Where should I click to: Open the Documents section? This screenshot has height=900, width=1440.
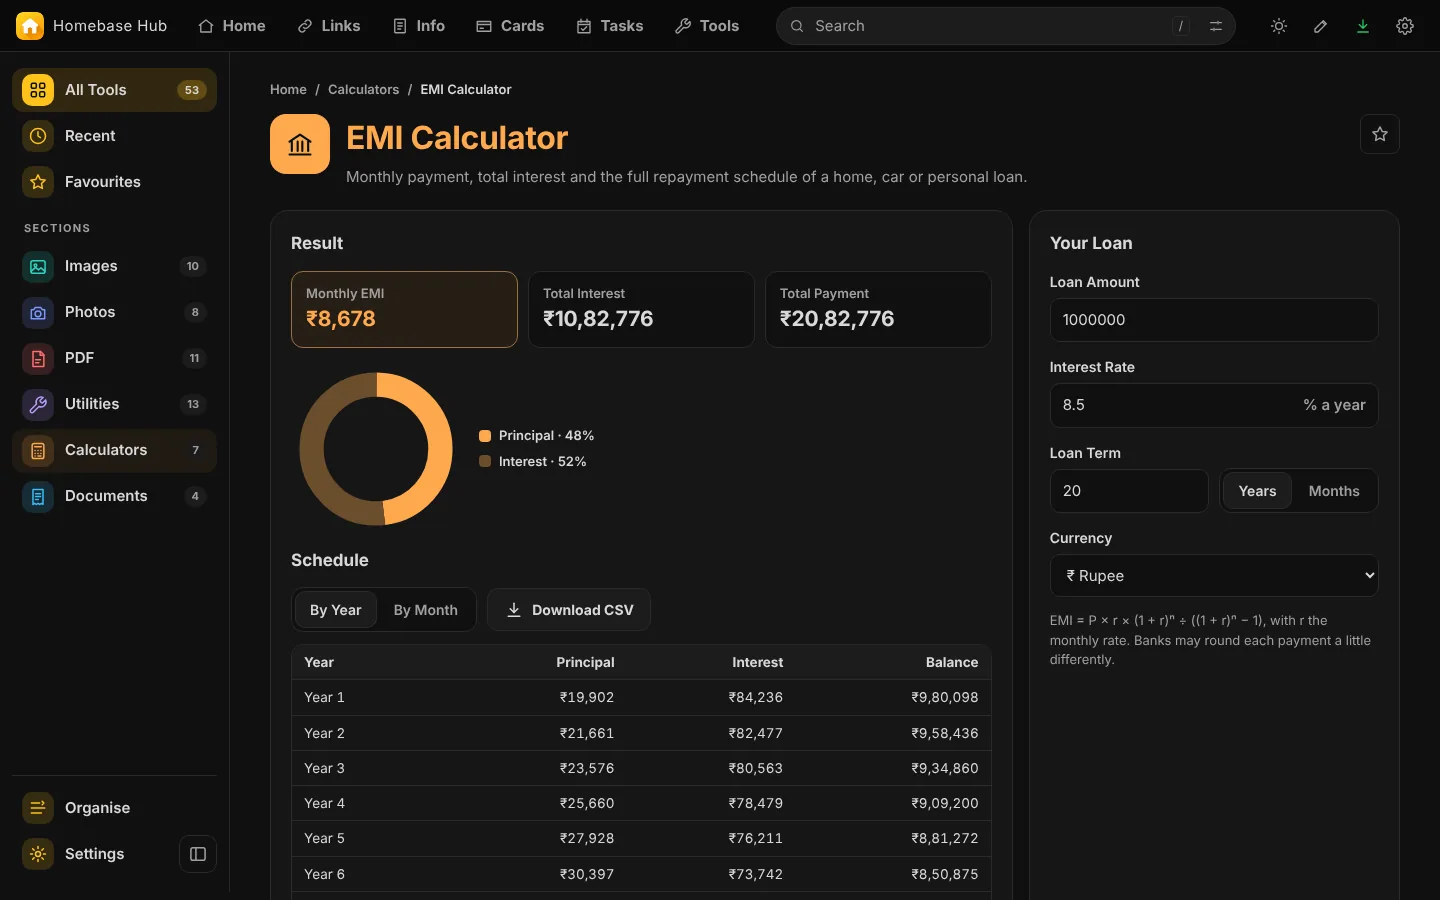pyautogui.click(x=114, y=496)
